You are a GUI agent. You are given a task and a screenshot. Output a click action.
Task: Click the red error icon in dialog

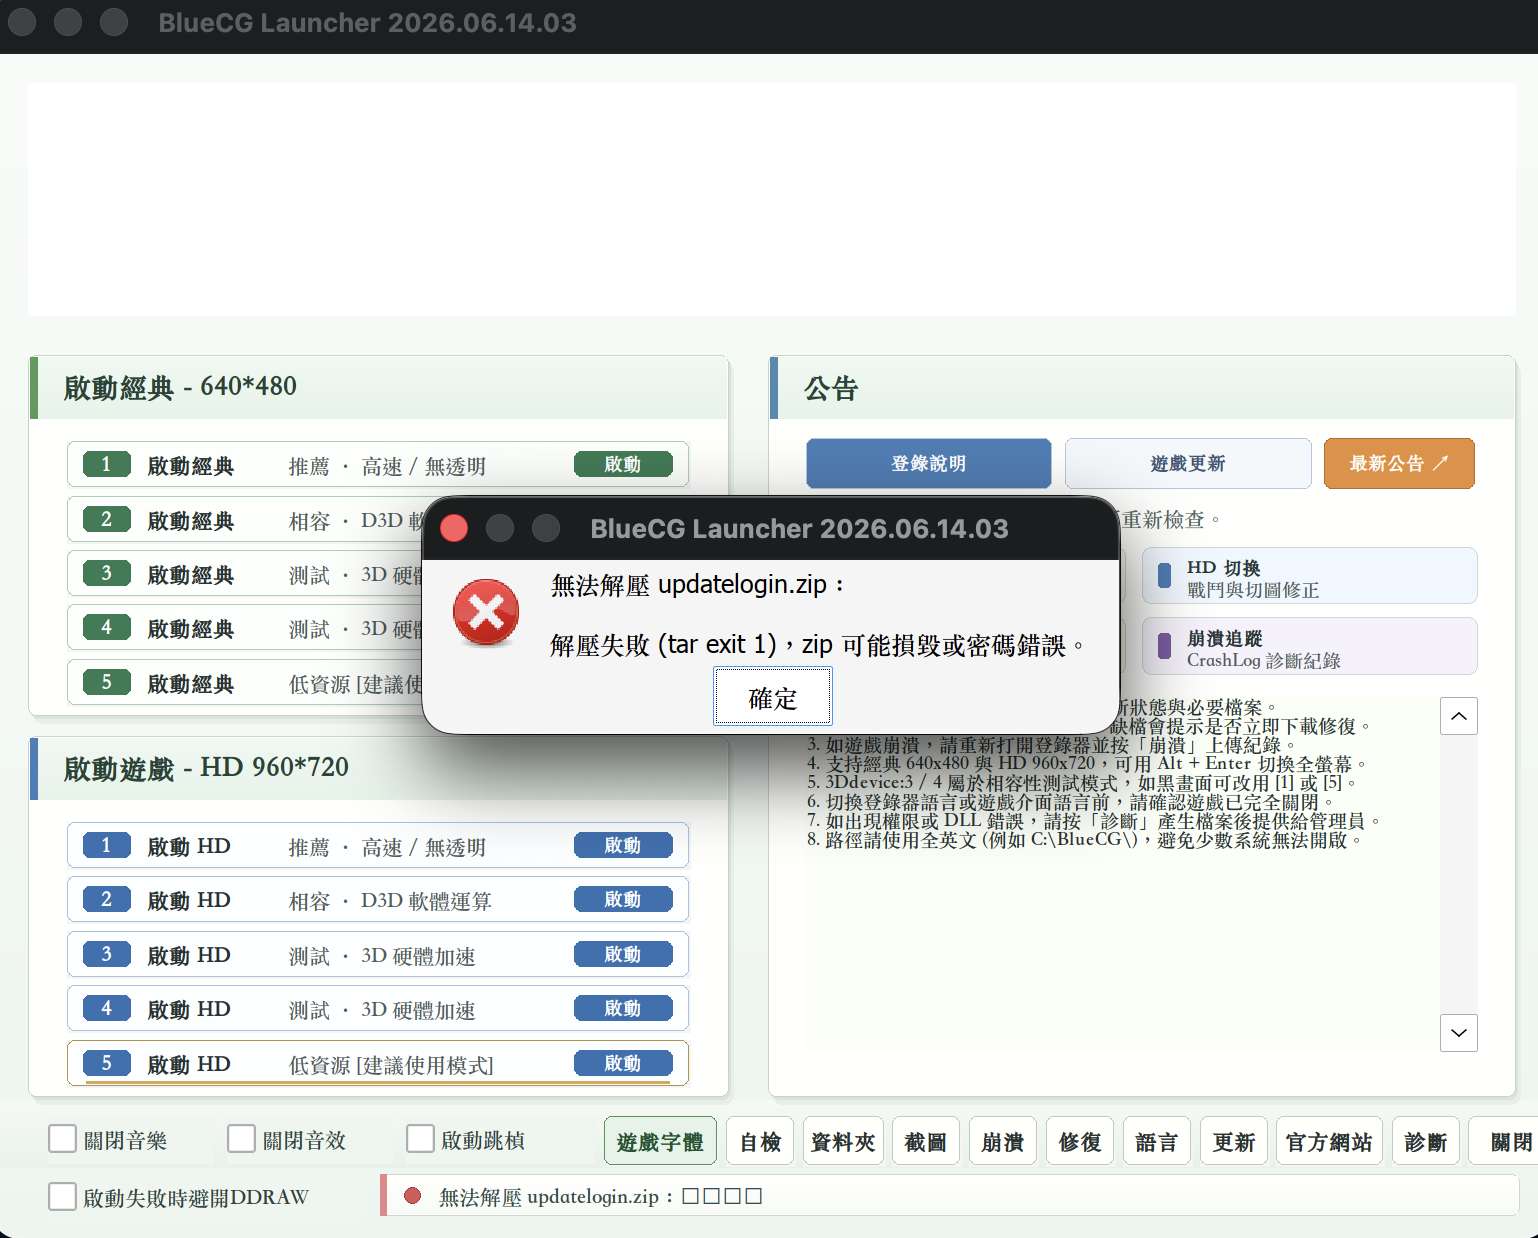coord(486,612)
